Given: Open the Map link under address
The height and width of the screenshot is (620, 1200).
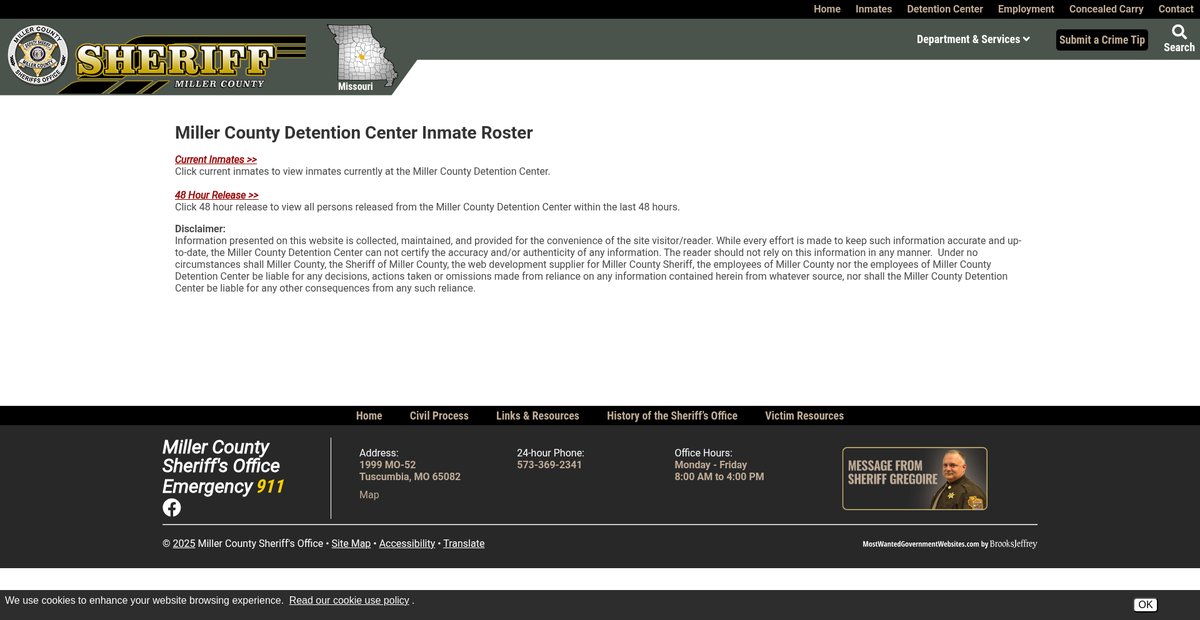Looking at the screenshot, I should pos(369,495).
